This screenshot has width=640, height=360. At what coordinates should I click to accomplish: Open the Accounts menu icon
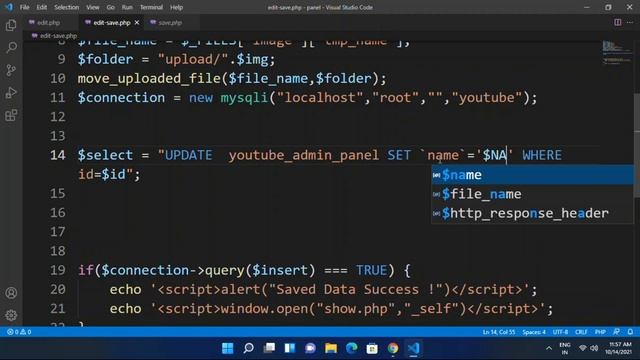pyautogui.click(x=11, y=293)
